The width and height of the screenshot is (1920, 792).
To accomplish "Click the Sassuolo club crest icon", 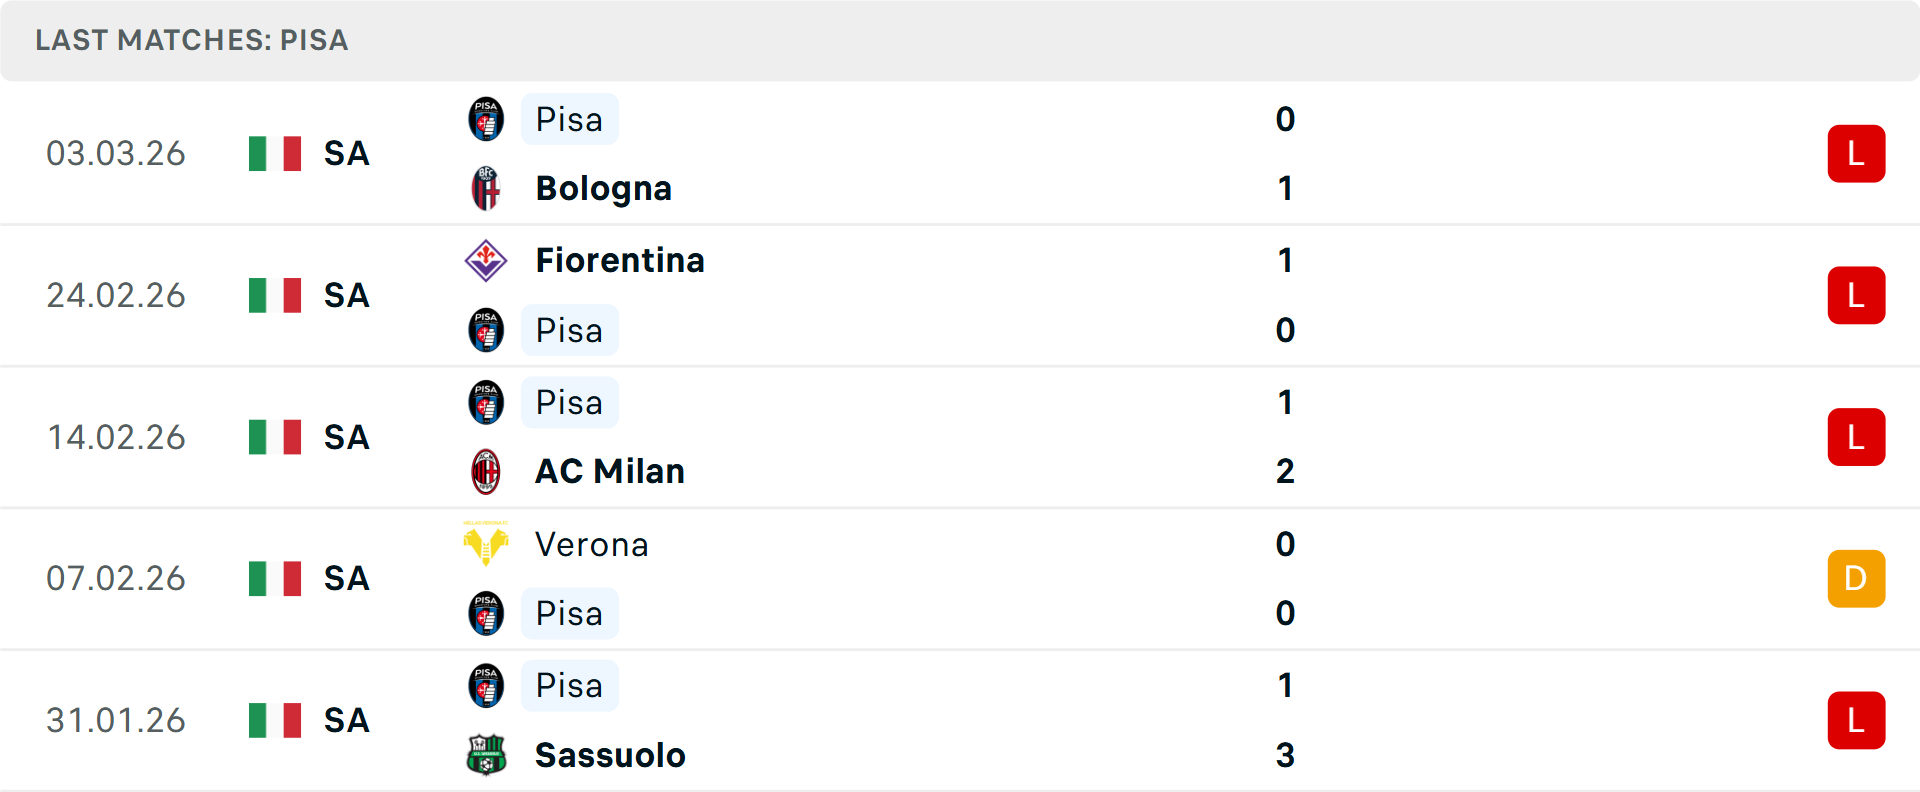I will 486,755.
